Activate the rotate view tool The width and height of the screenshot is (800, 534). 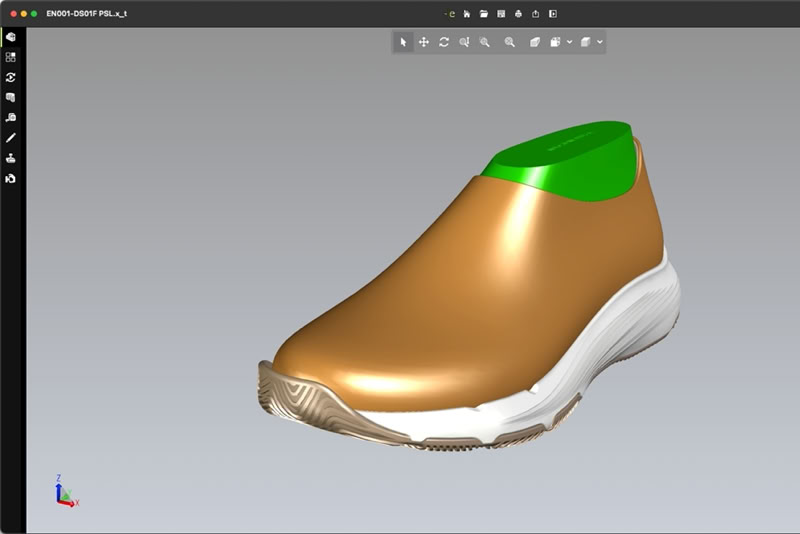pyautogui.click(x=444, y=42)
